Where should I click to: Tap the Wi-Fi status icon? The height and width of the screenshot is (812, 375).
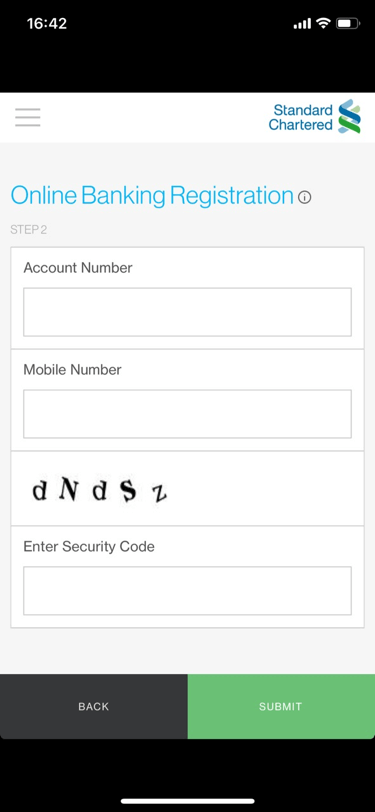point(324,23)
